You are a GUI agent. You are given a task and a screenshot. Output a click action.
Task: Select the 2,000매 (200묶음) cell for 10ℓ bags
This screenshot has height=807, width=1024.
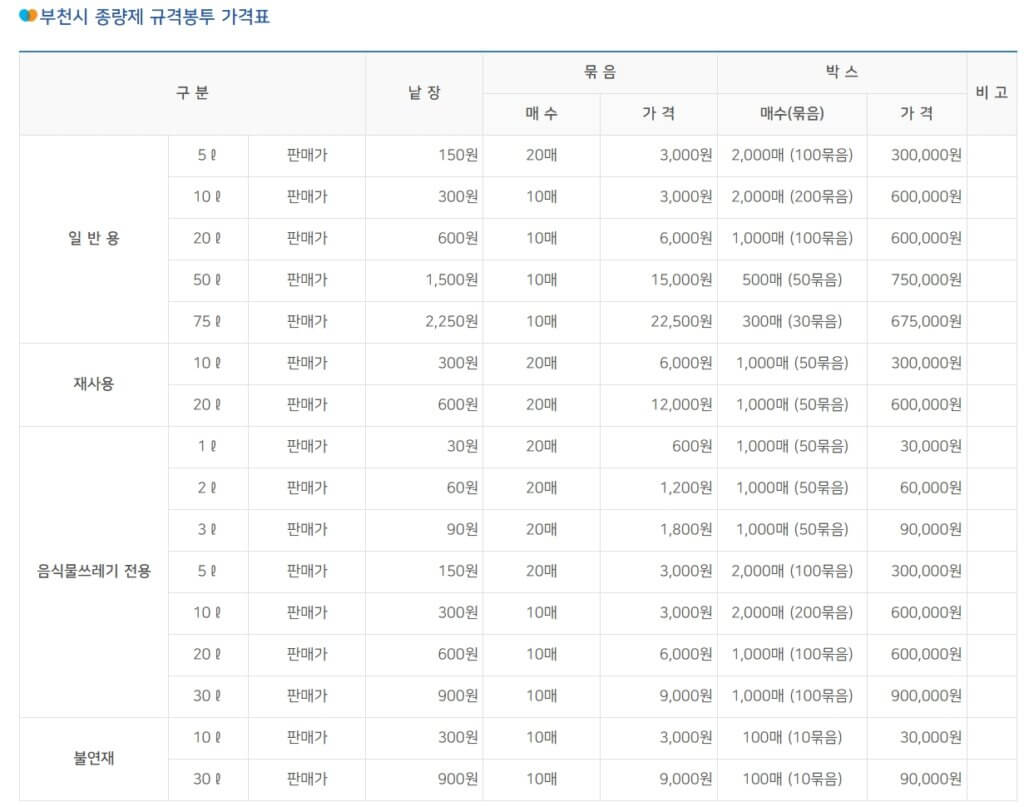pos(790,196)
